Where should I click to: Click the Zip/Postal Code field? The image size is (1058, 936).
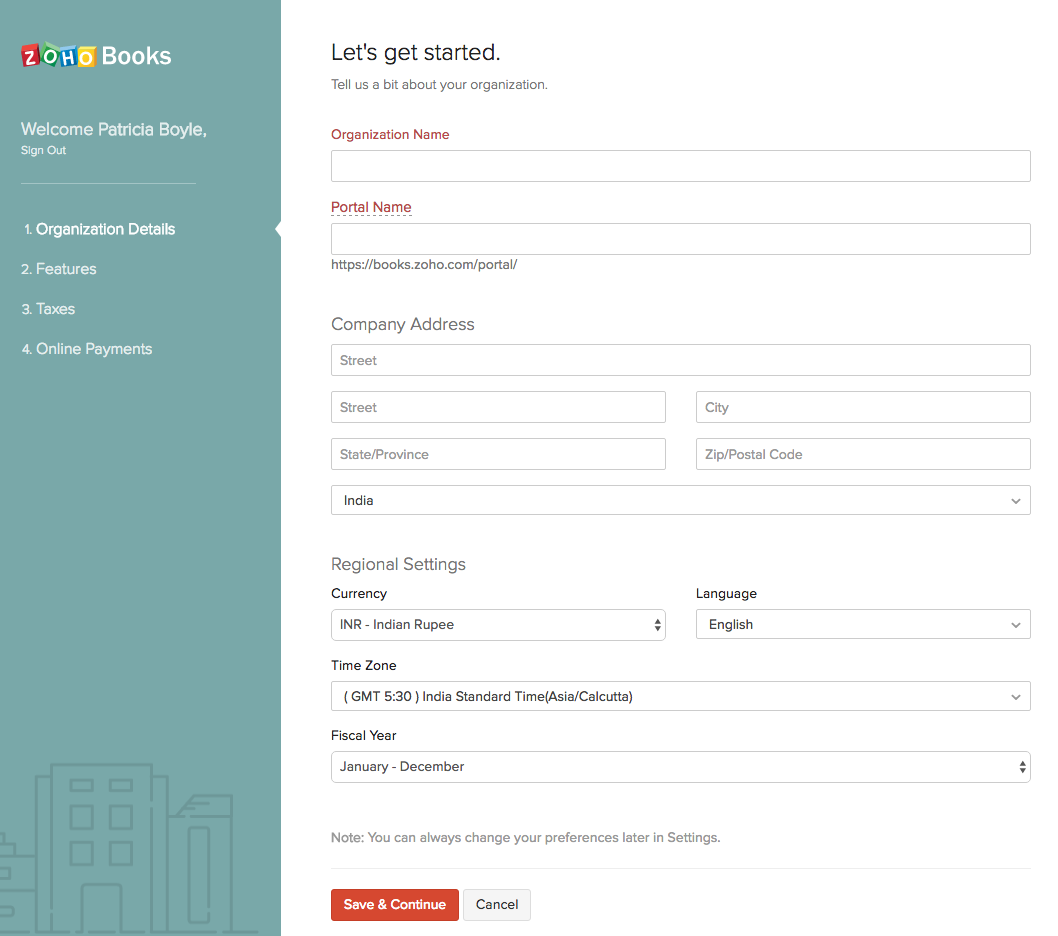(862, 454)
